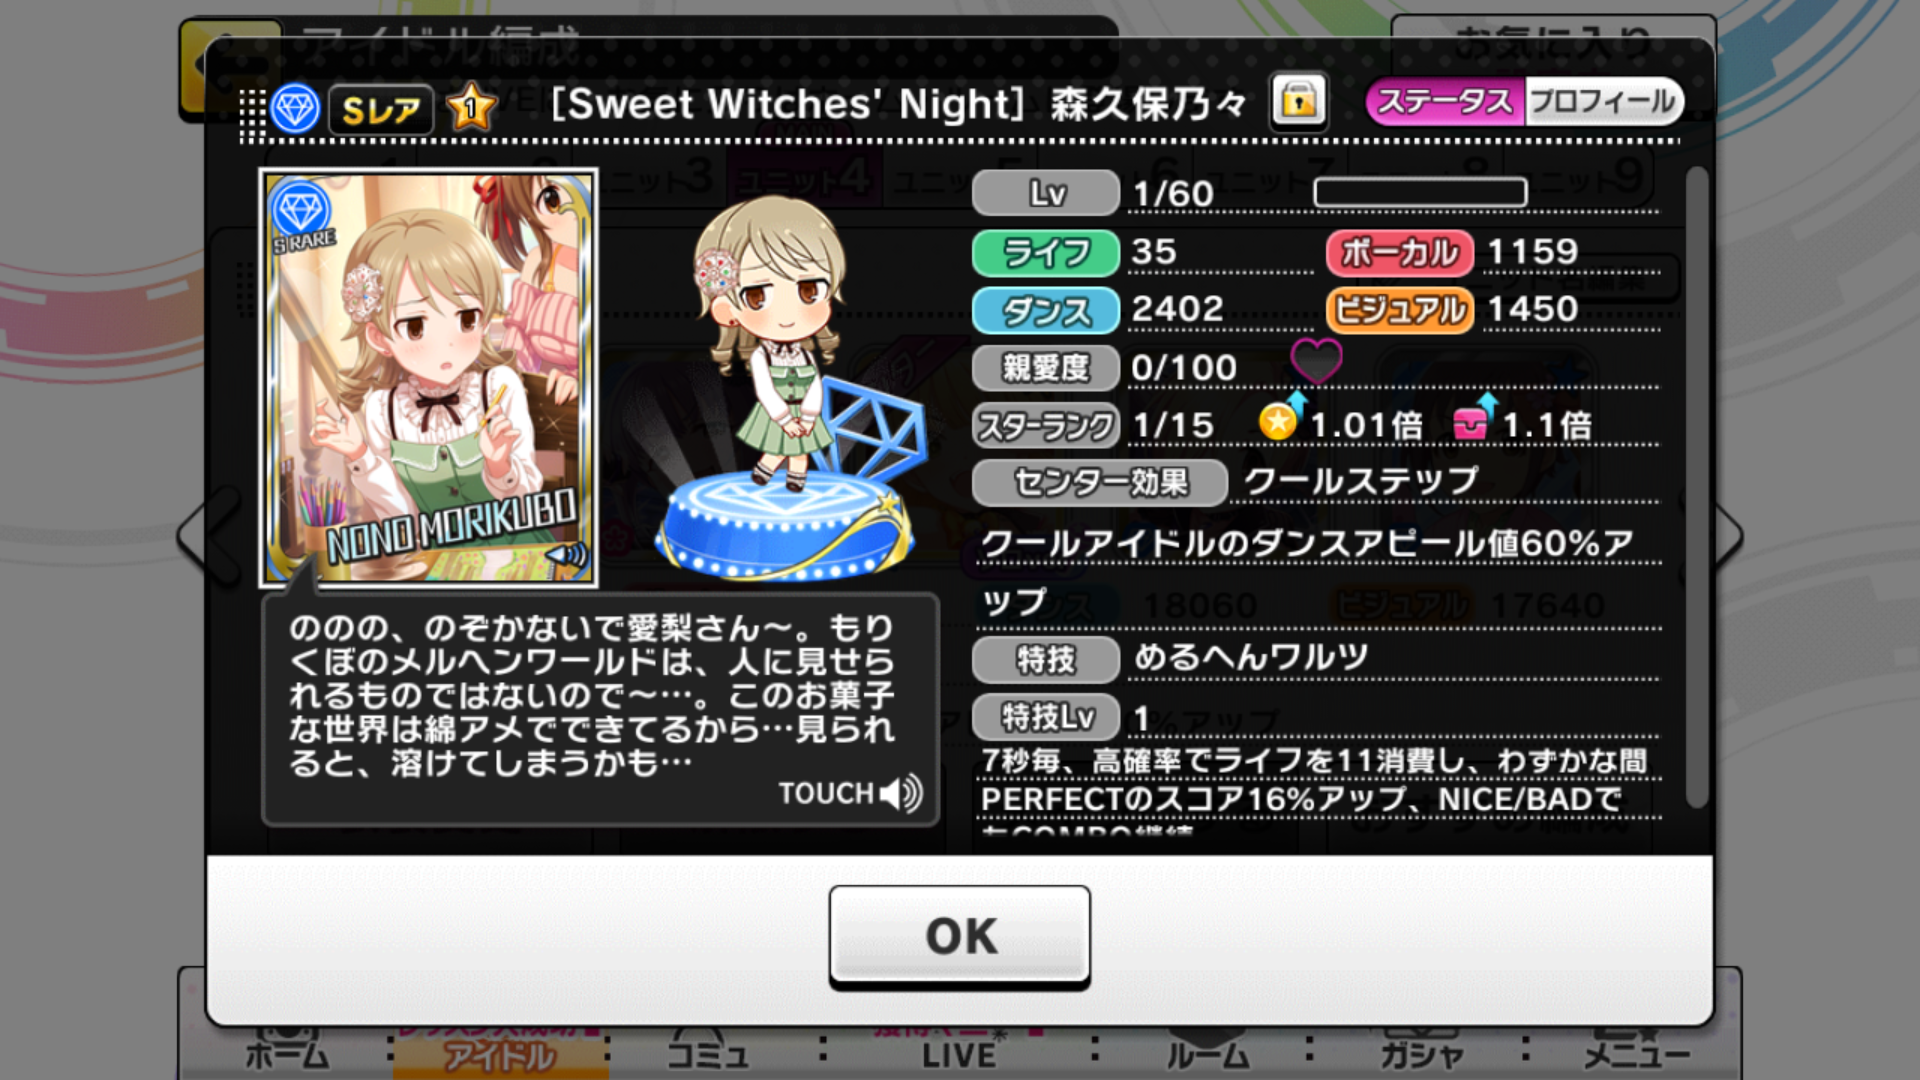Tap the gold star bonus icon
This screenshot has width=1920, height=1080.
click(x=1280, y=418)
